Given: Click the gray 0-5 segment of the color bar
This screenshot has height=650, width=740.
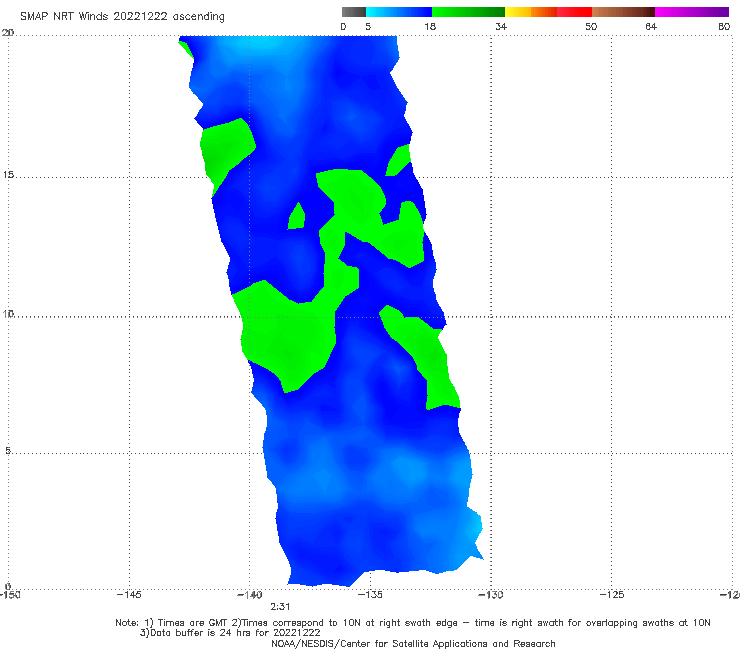Looking at the screenshot, I should (x=354, y=12).
